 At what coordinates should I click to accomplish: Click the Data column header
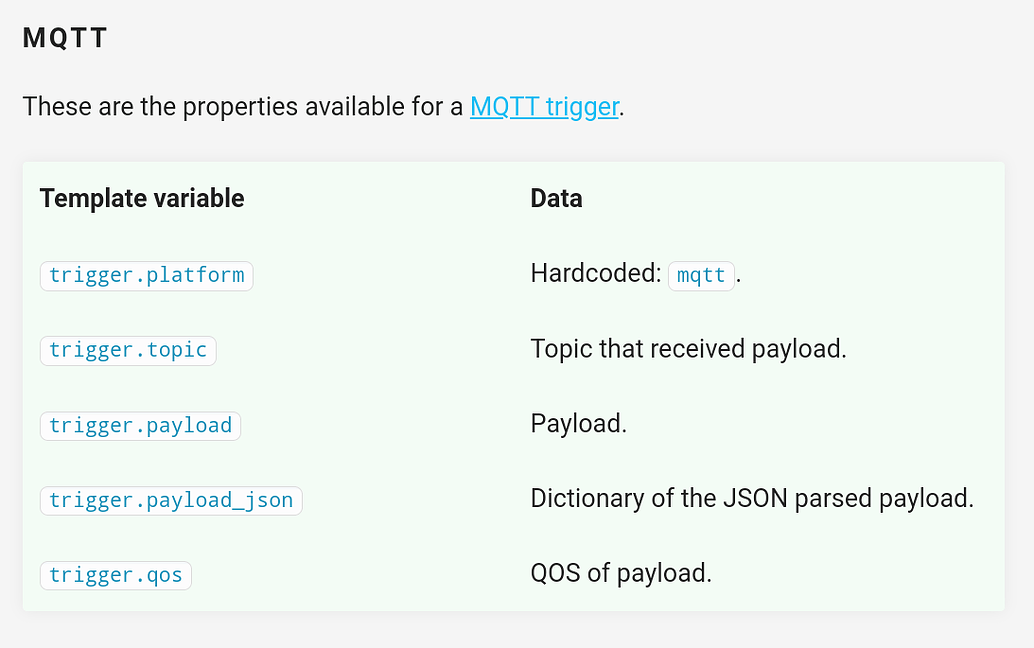556,198
